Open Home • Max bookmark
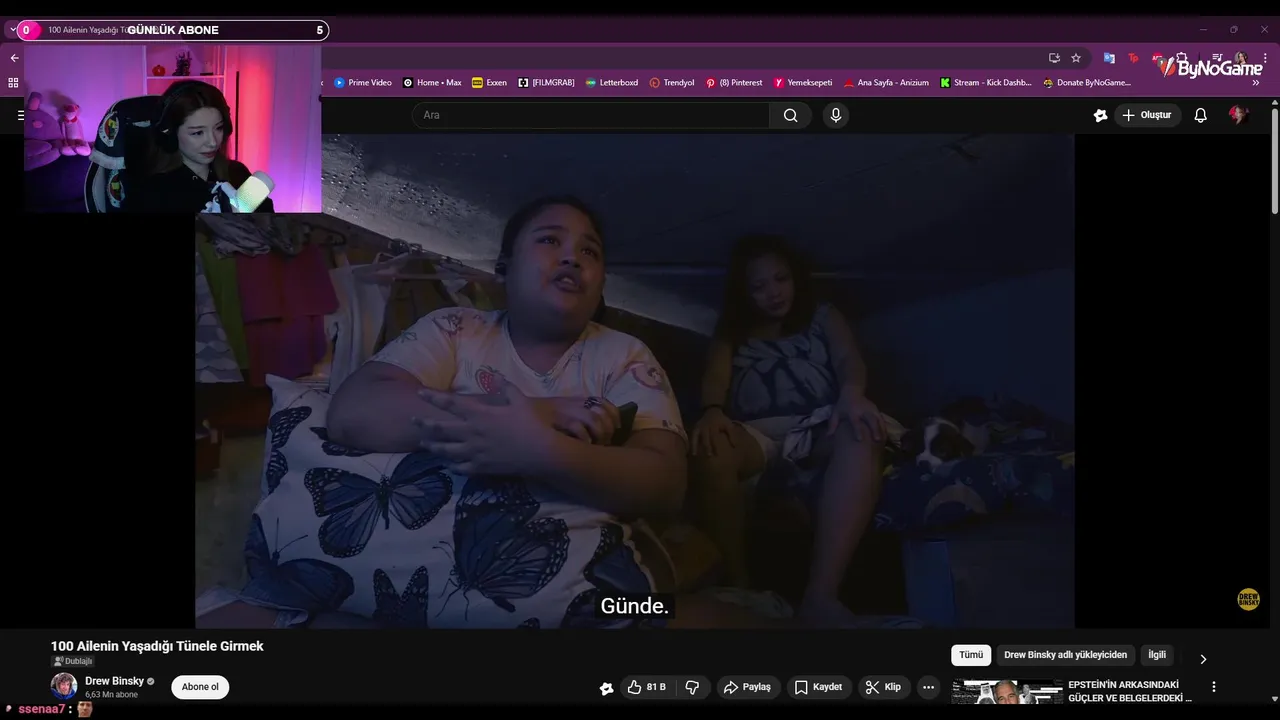1280x720 pixels. tap(432, 83)
